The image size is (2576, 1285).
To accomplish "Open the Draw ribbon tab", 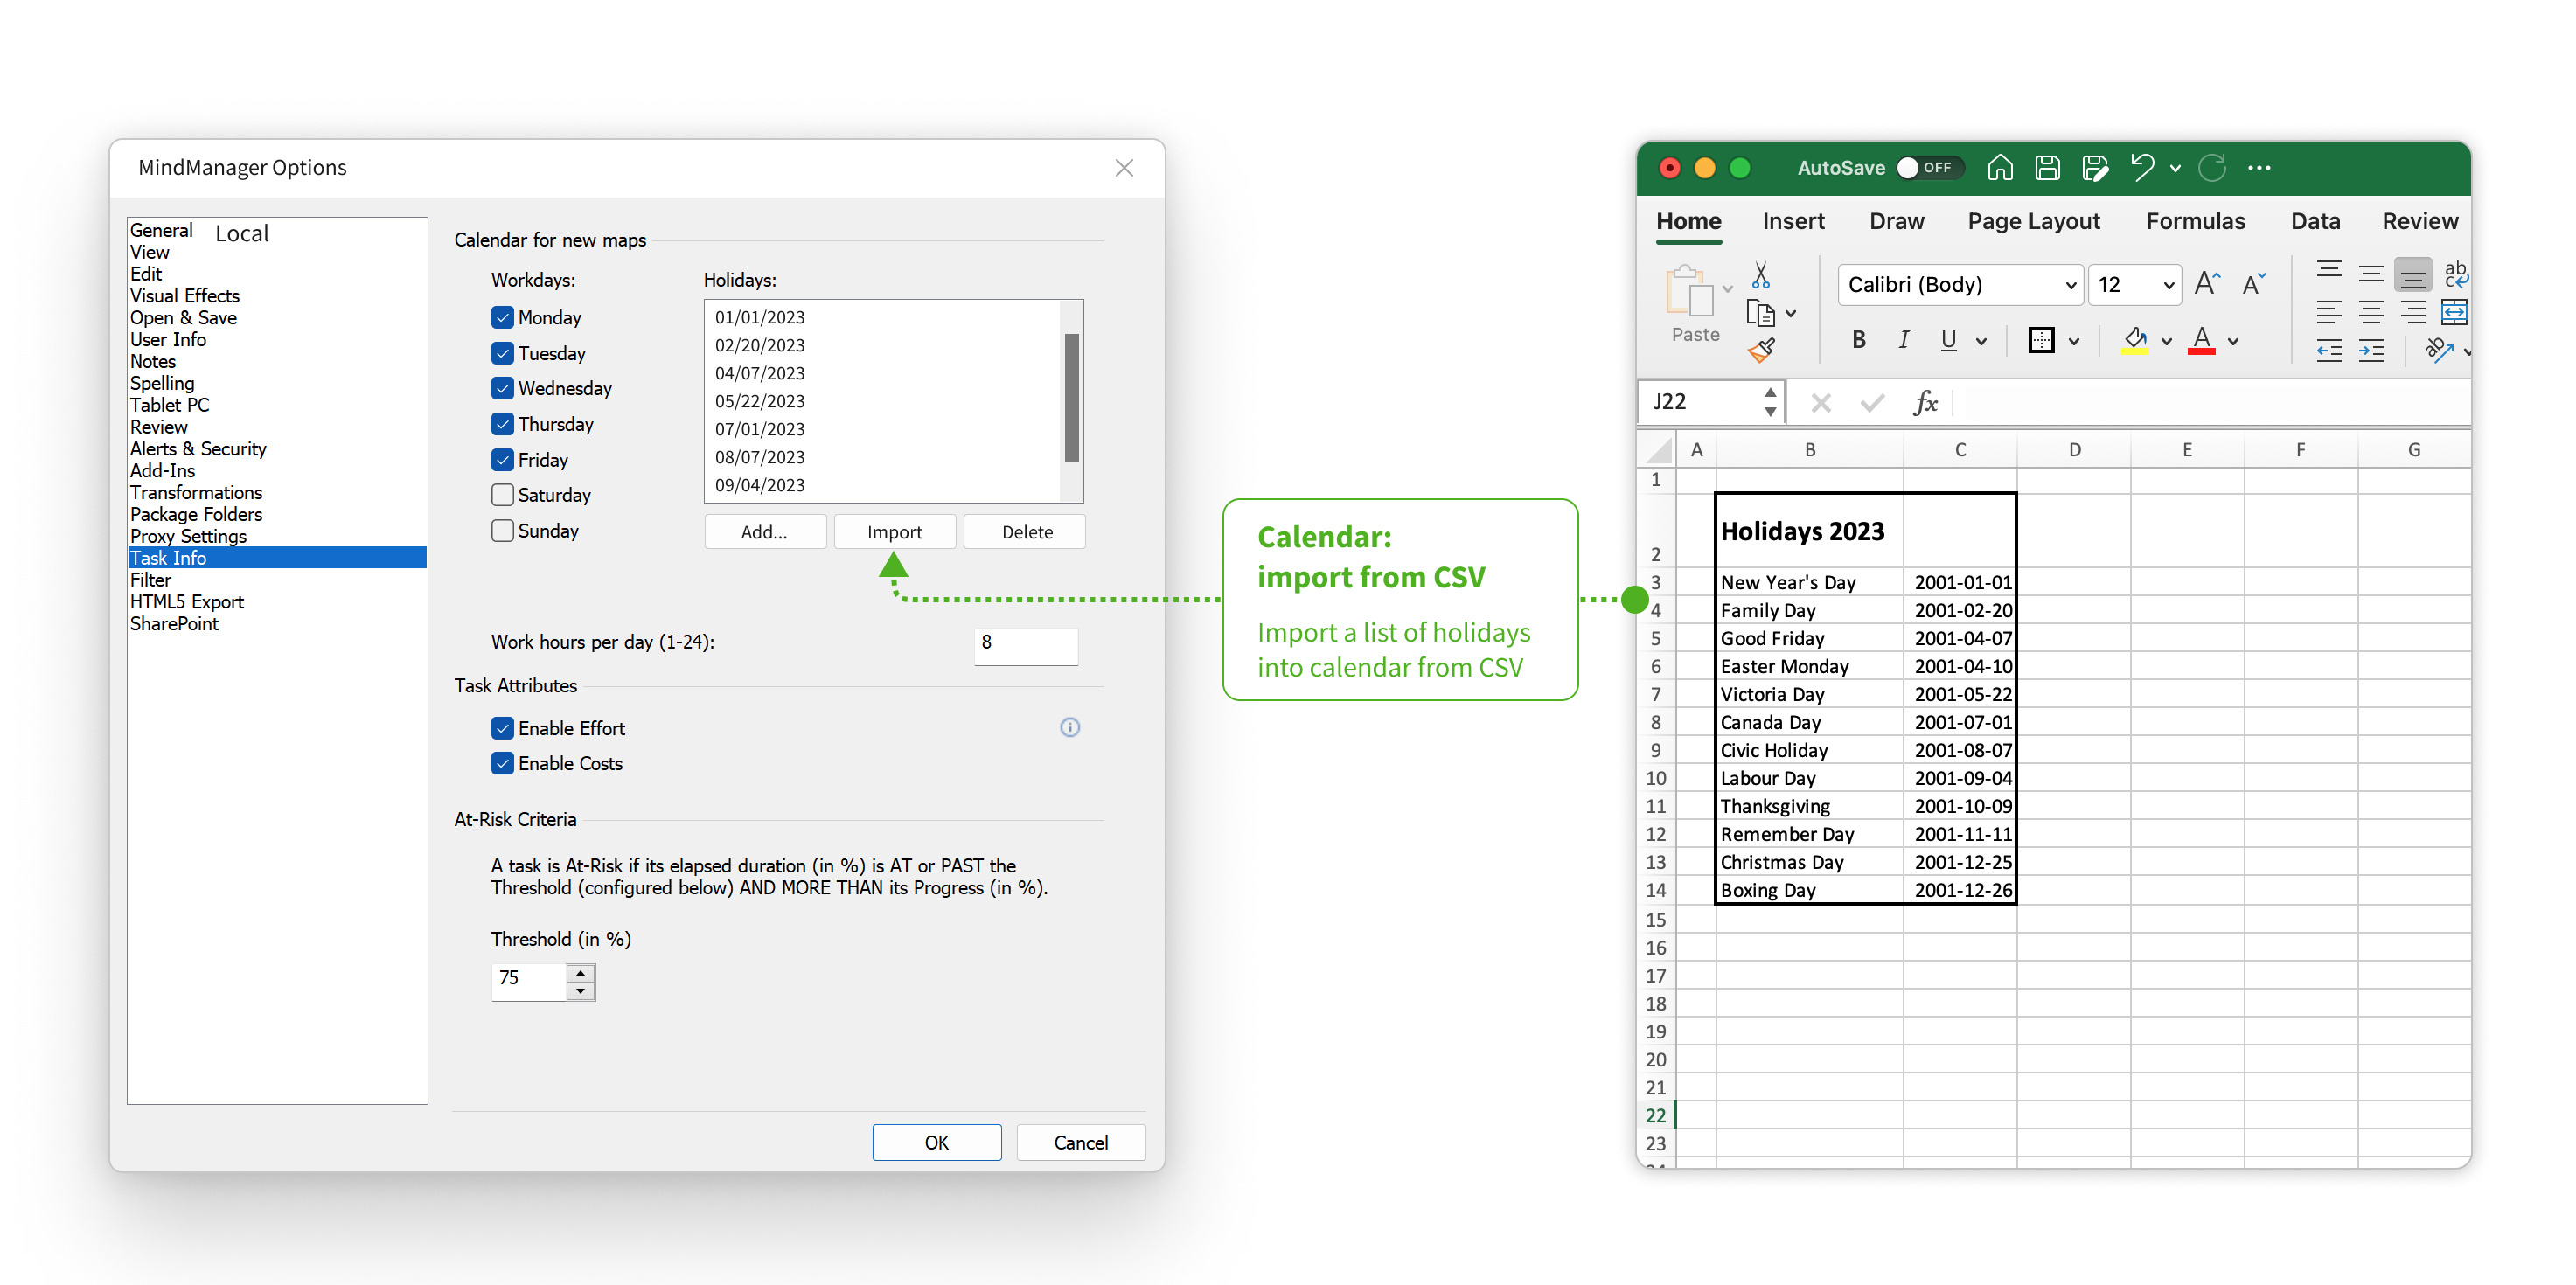I will 1896,221.
